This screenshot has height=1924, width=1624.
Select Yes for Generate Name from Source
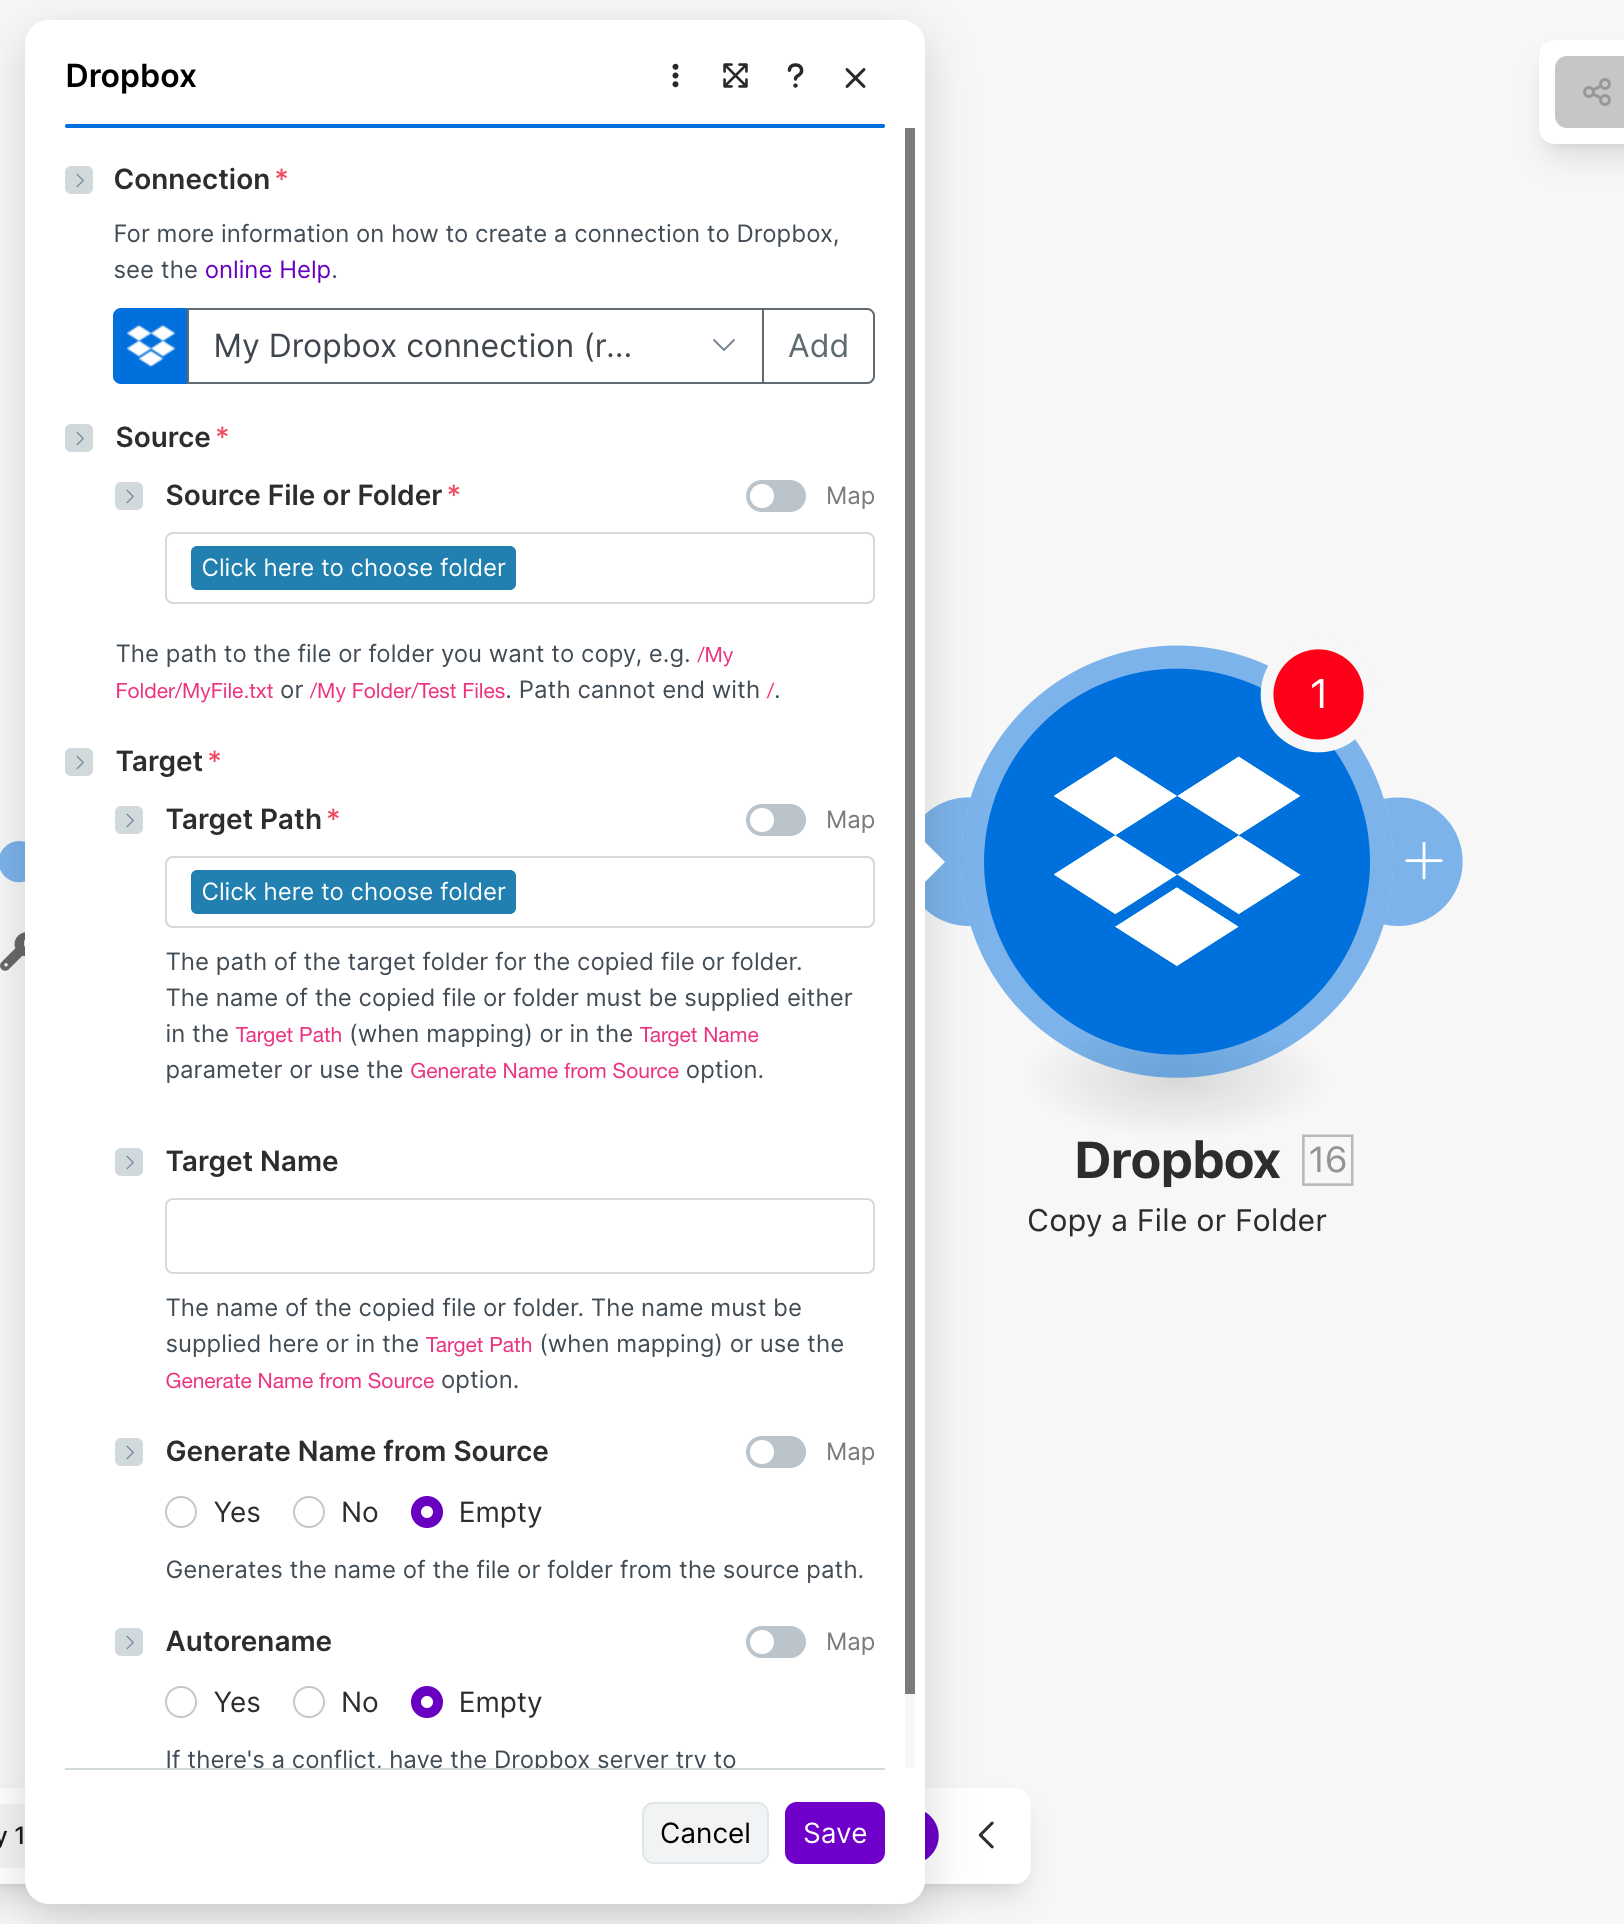coord(181,1512)
